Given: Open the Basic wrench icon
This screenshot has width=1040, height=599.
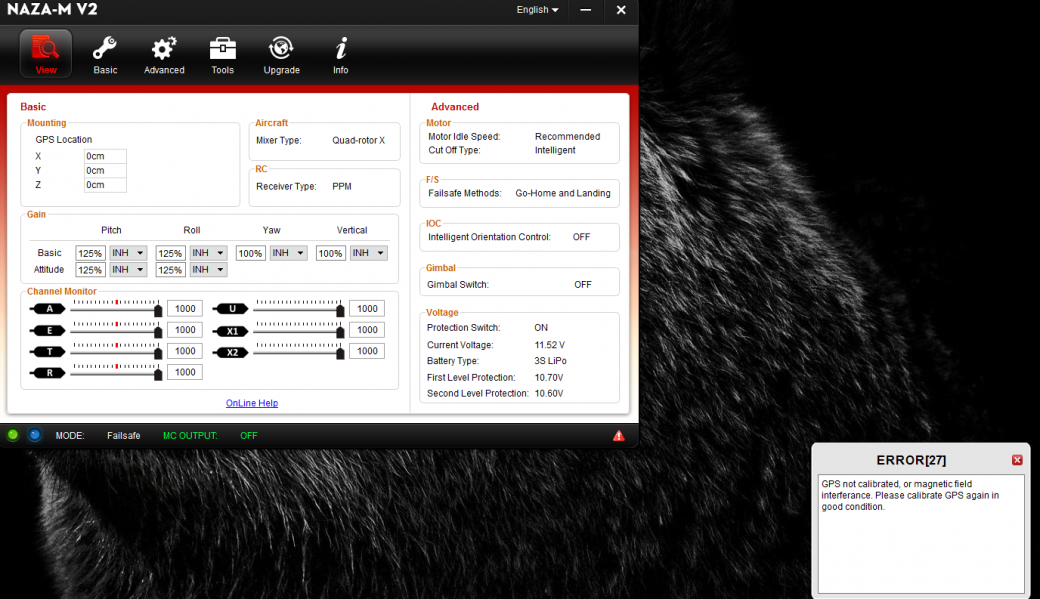Looking at the screenshot, I should click(105, 54).
